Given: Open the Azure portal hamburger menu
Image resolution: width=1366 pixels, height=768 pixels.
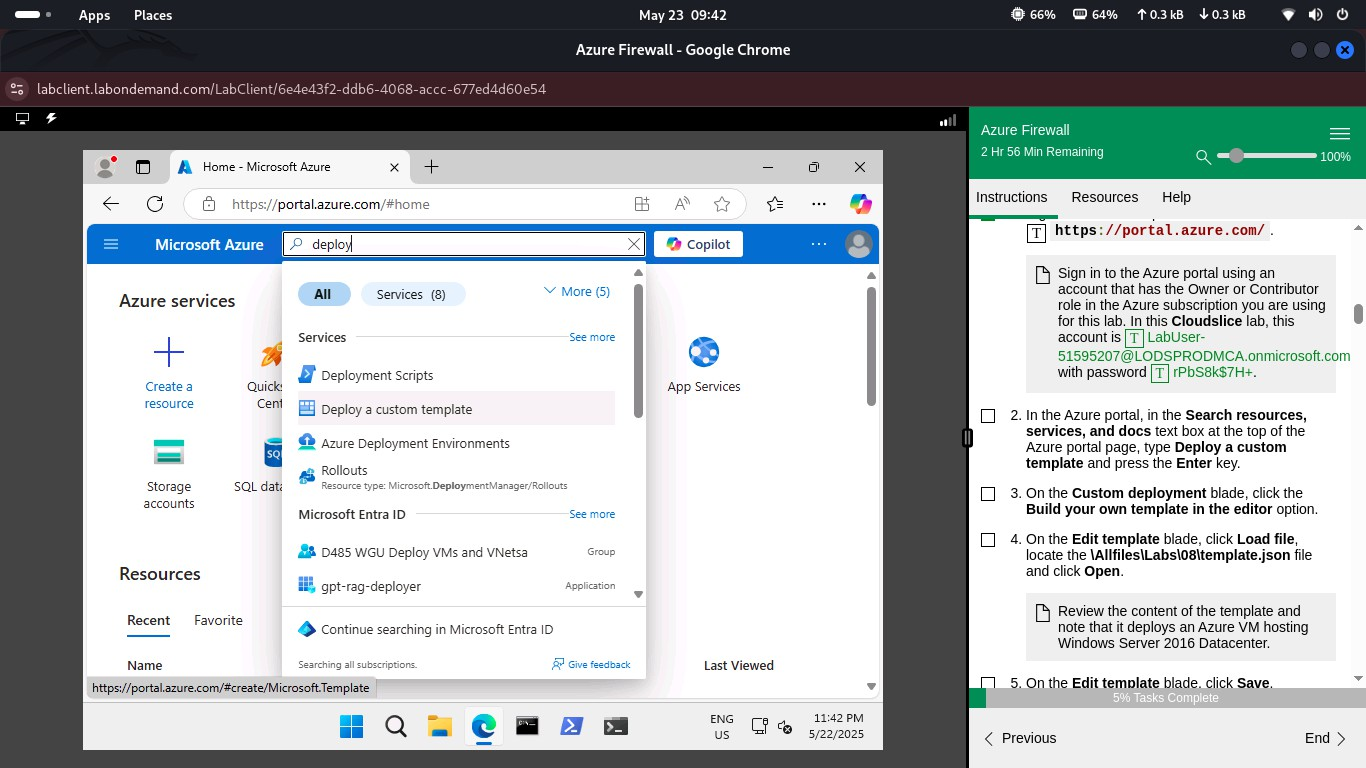Looking at the screenshot, I should point(111,244).
